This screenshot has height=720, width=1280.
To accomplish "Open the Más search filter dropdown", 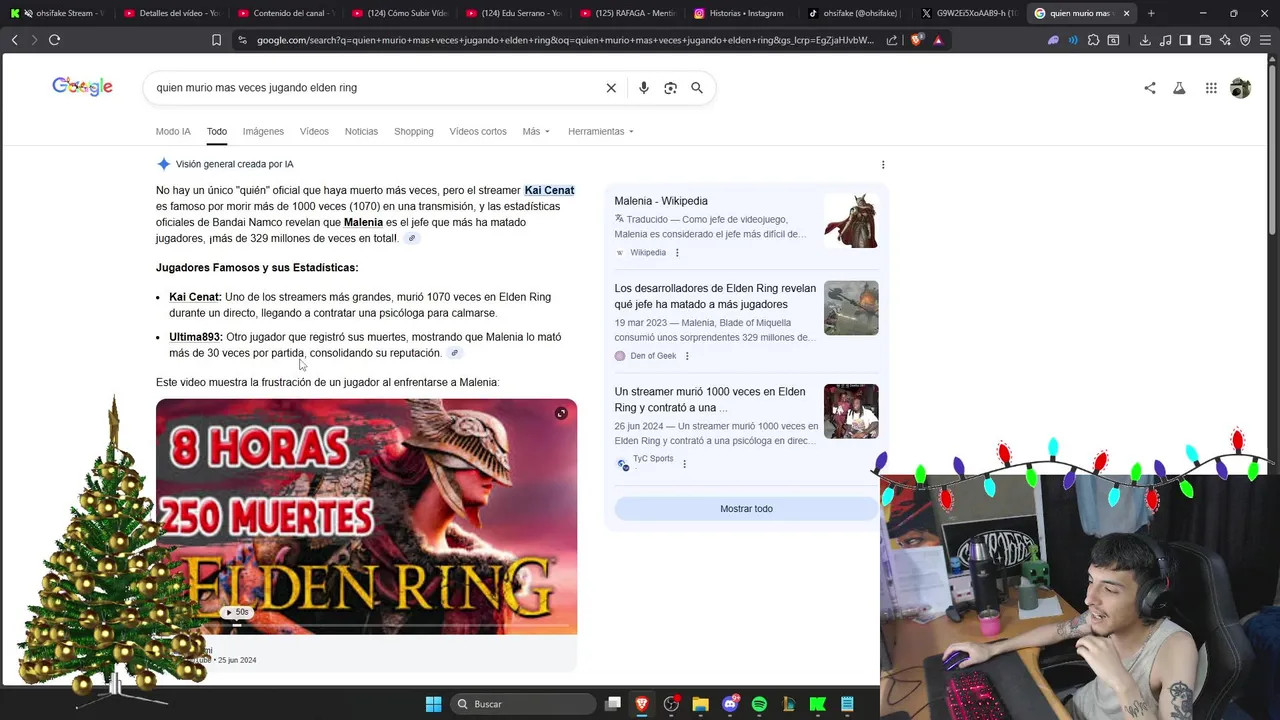I will point(536,131).
